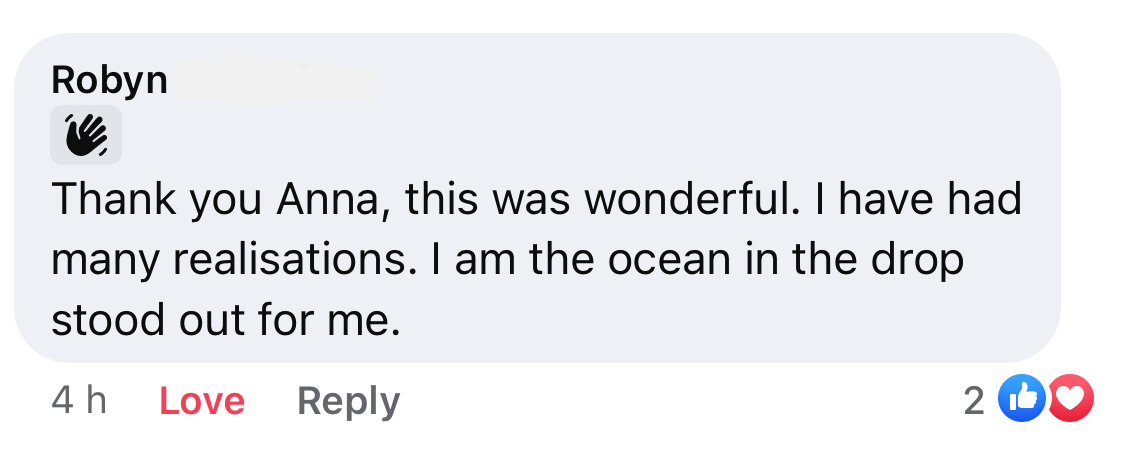
Task: Click the waving hand badge icon
Action: (86, 135)
